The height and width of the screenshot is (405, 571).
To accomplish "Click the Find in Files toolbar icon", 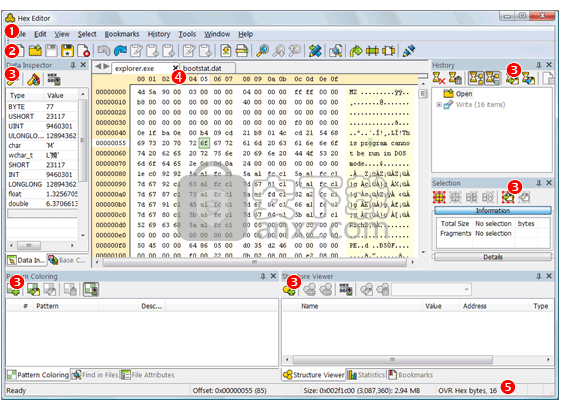I will tap(335, 51).
